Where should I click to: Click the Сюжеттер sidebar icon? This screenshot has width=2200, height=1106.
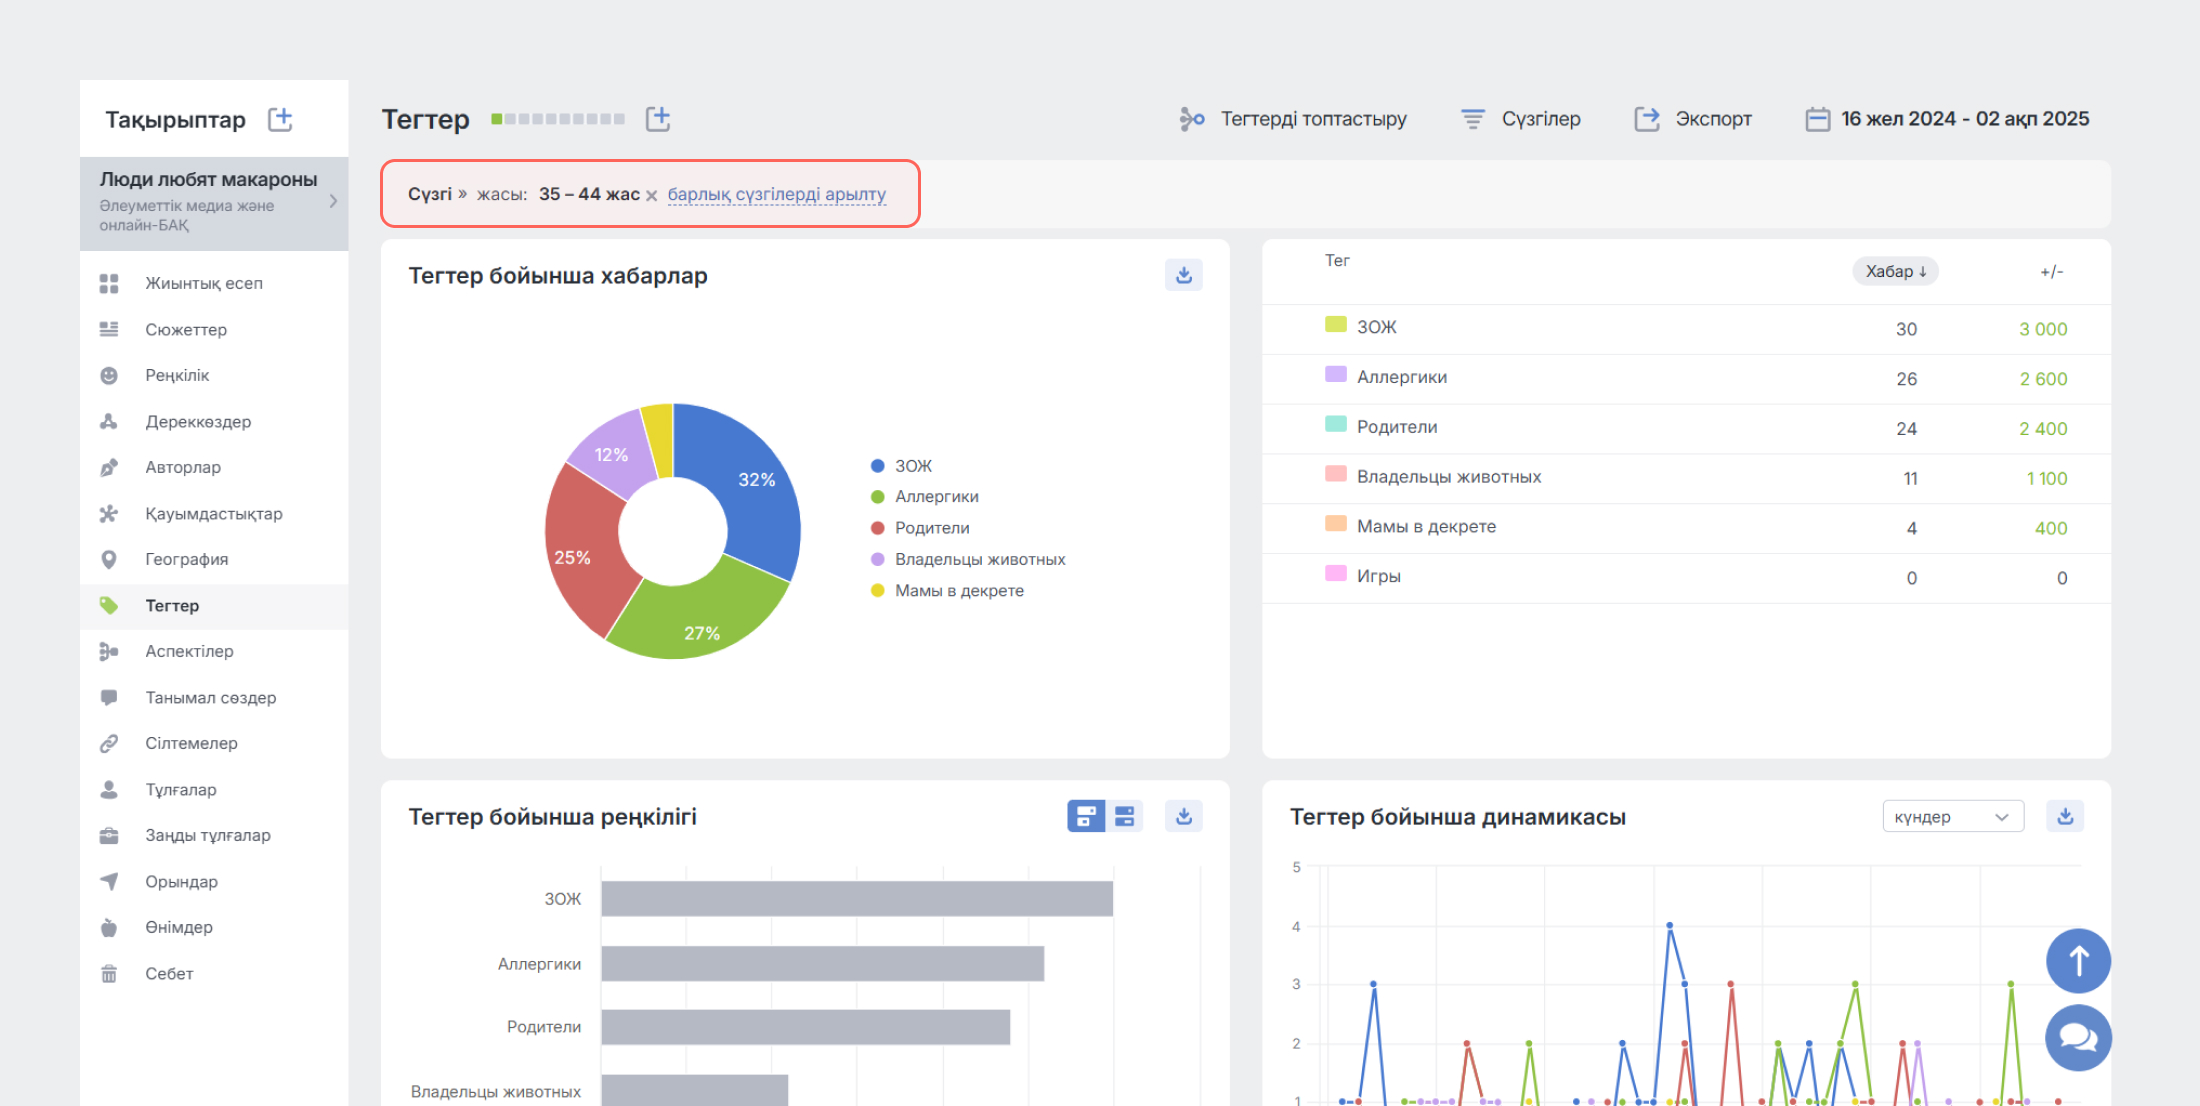(x=109, y=329)
